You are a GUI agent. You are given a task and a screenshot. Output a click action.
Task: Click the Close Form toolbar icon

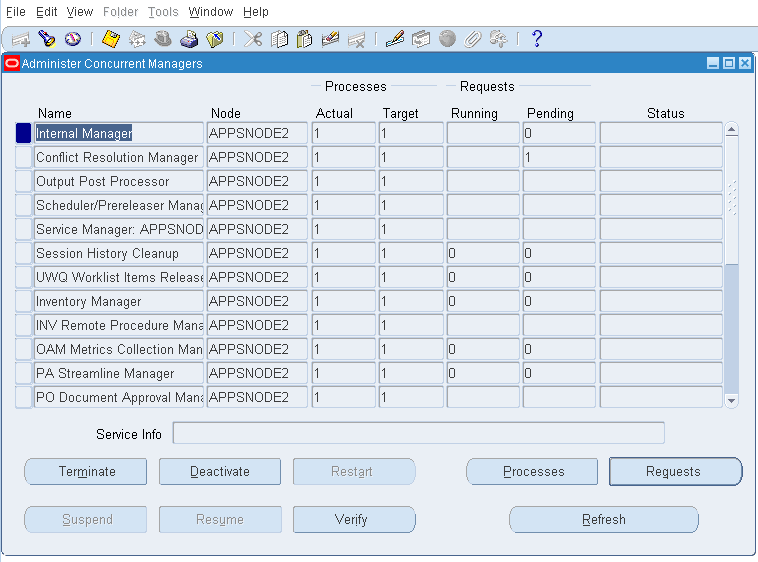coord(214,39)
